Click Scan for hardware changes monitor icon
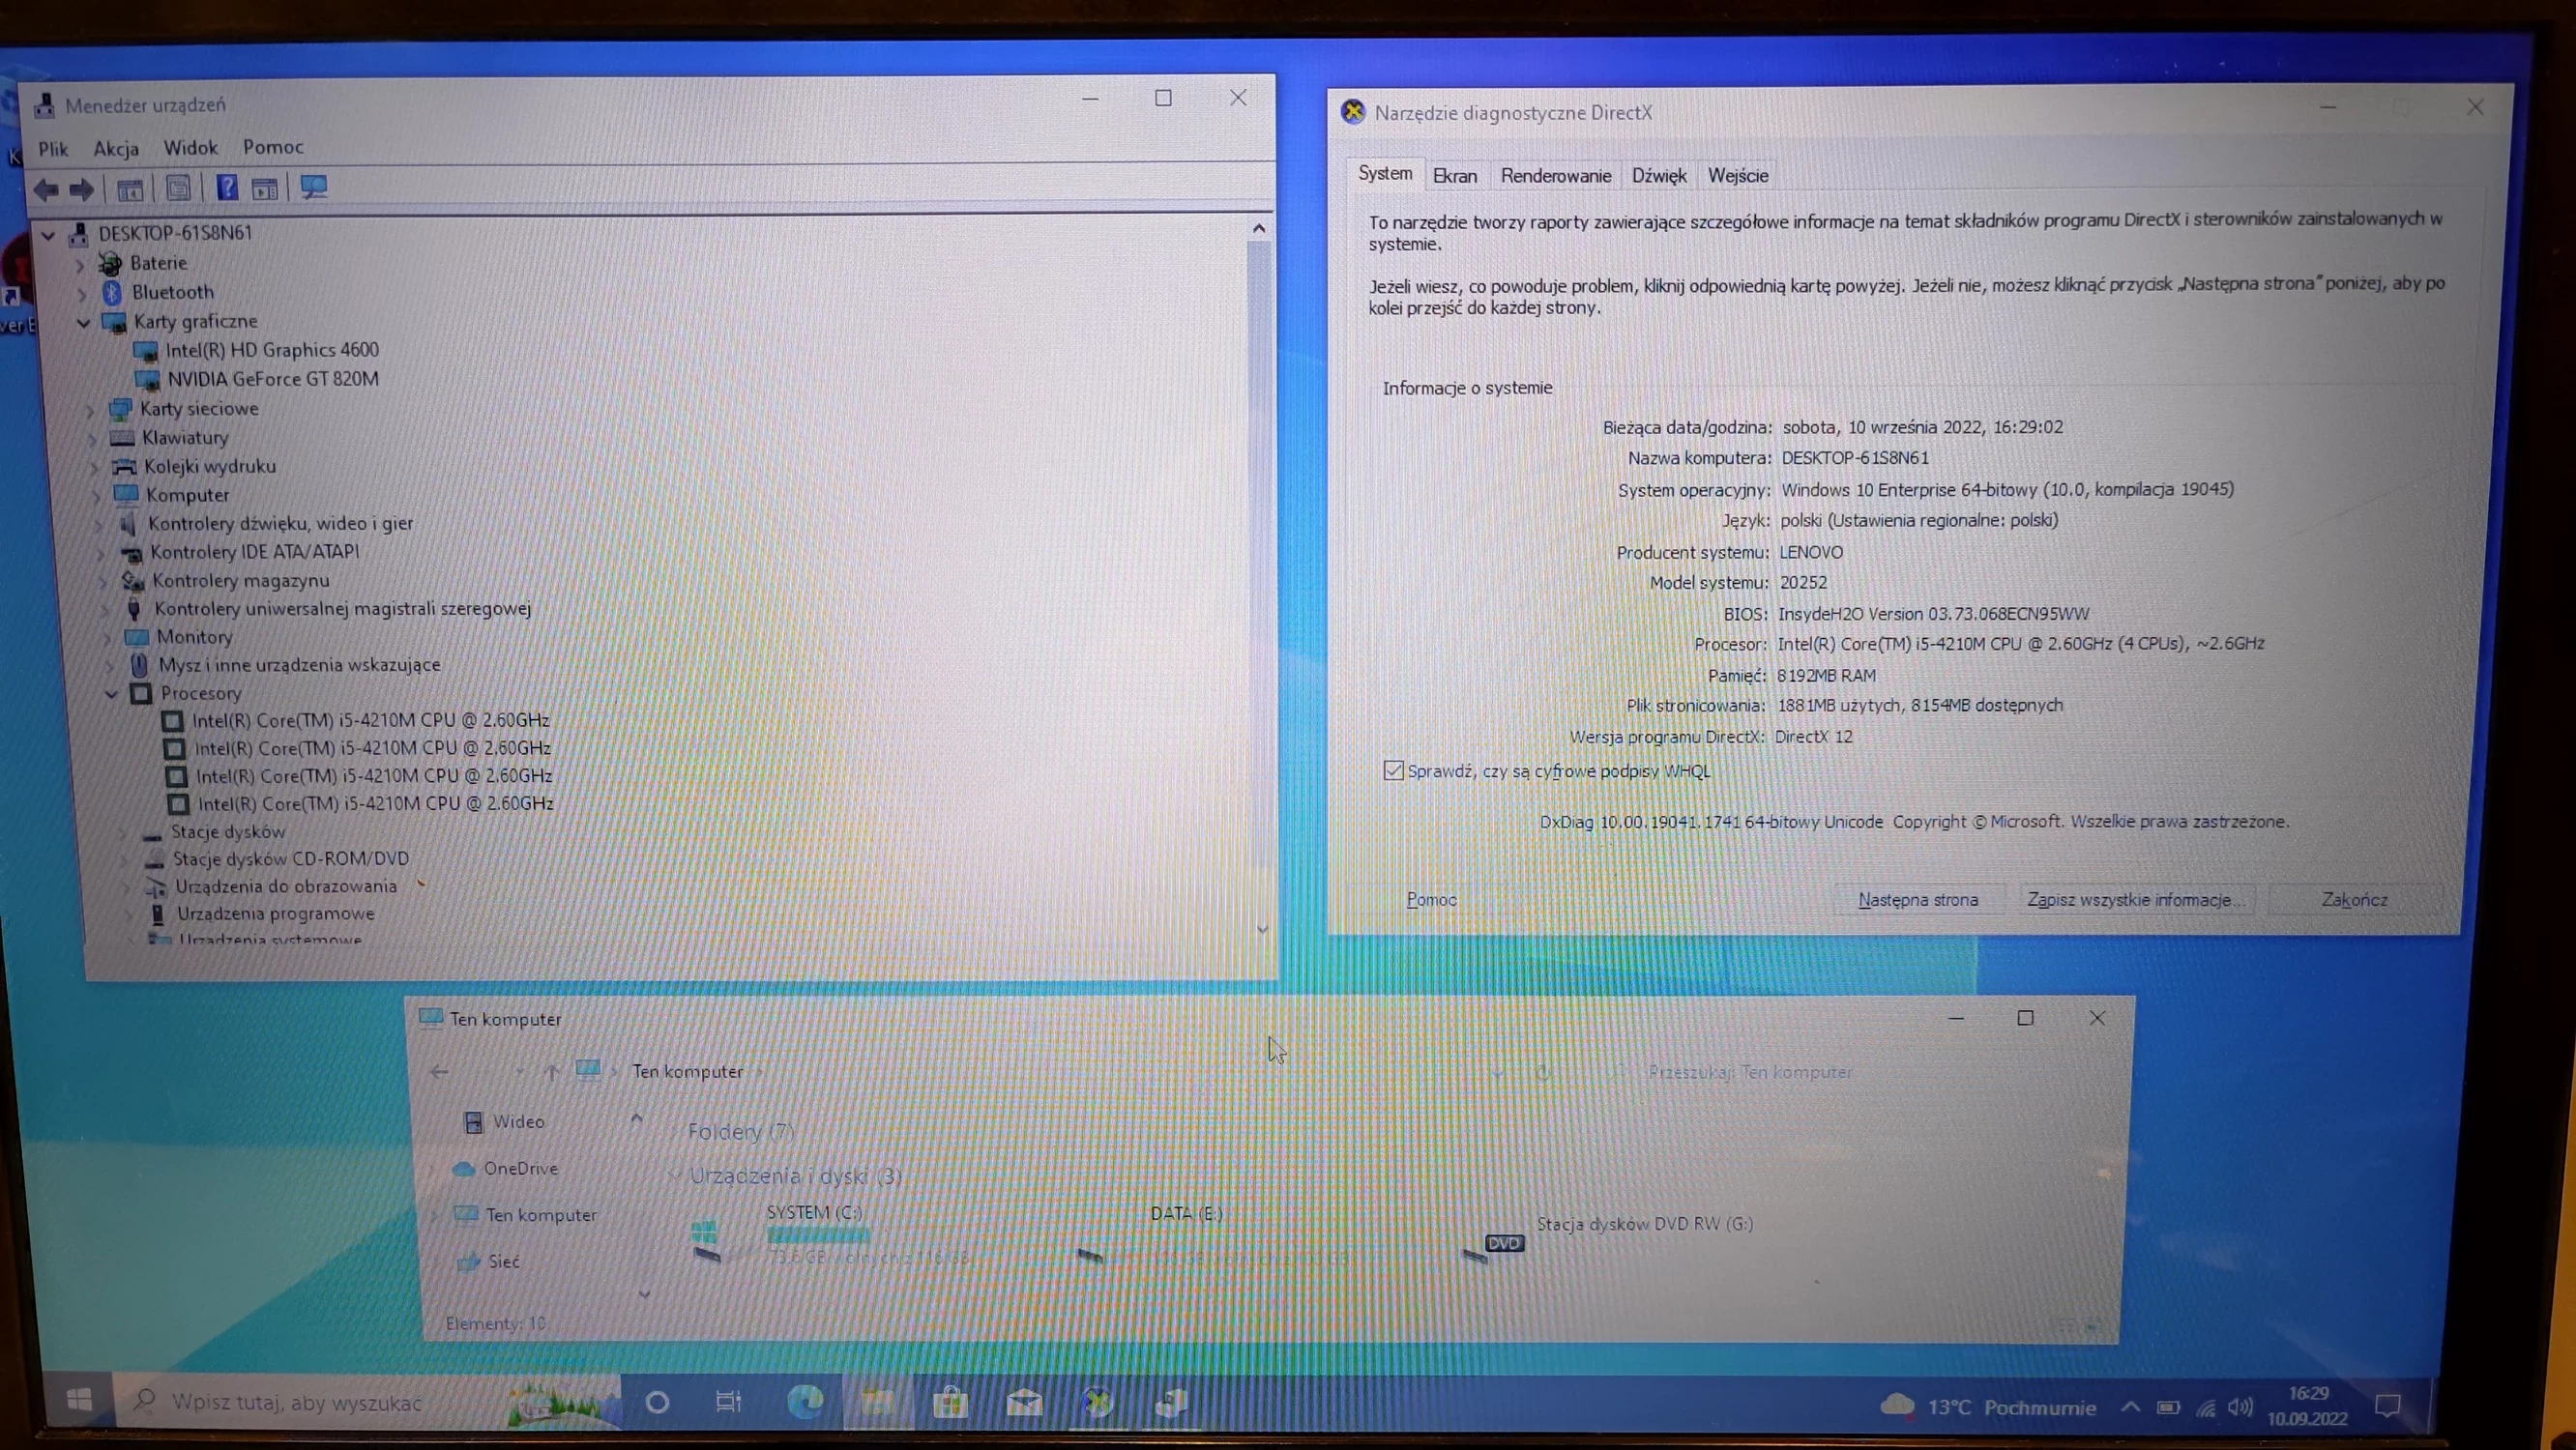Screen dimensions: 2576x1450 coord(313,187)
